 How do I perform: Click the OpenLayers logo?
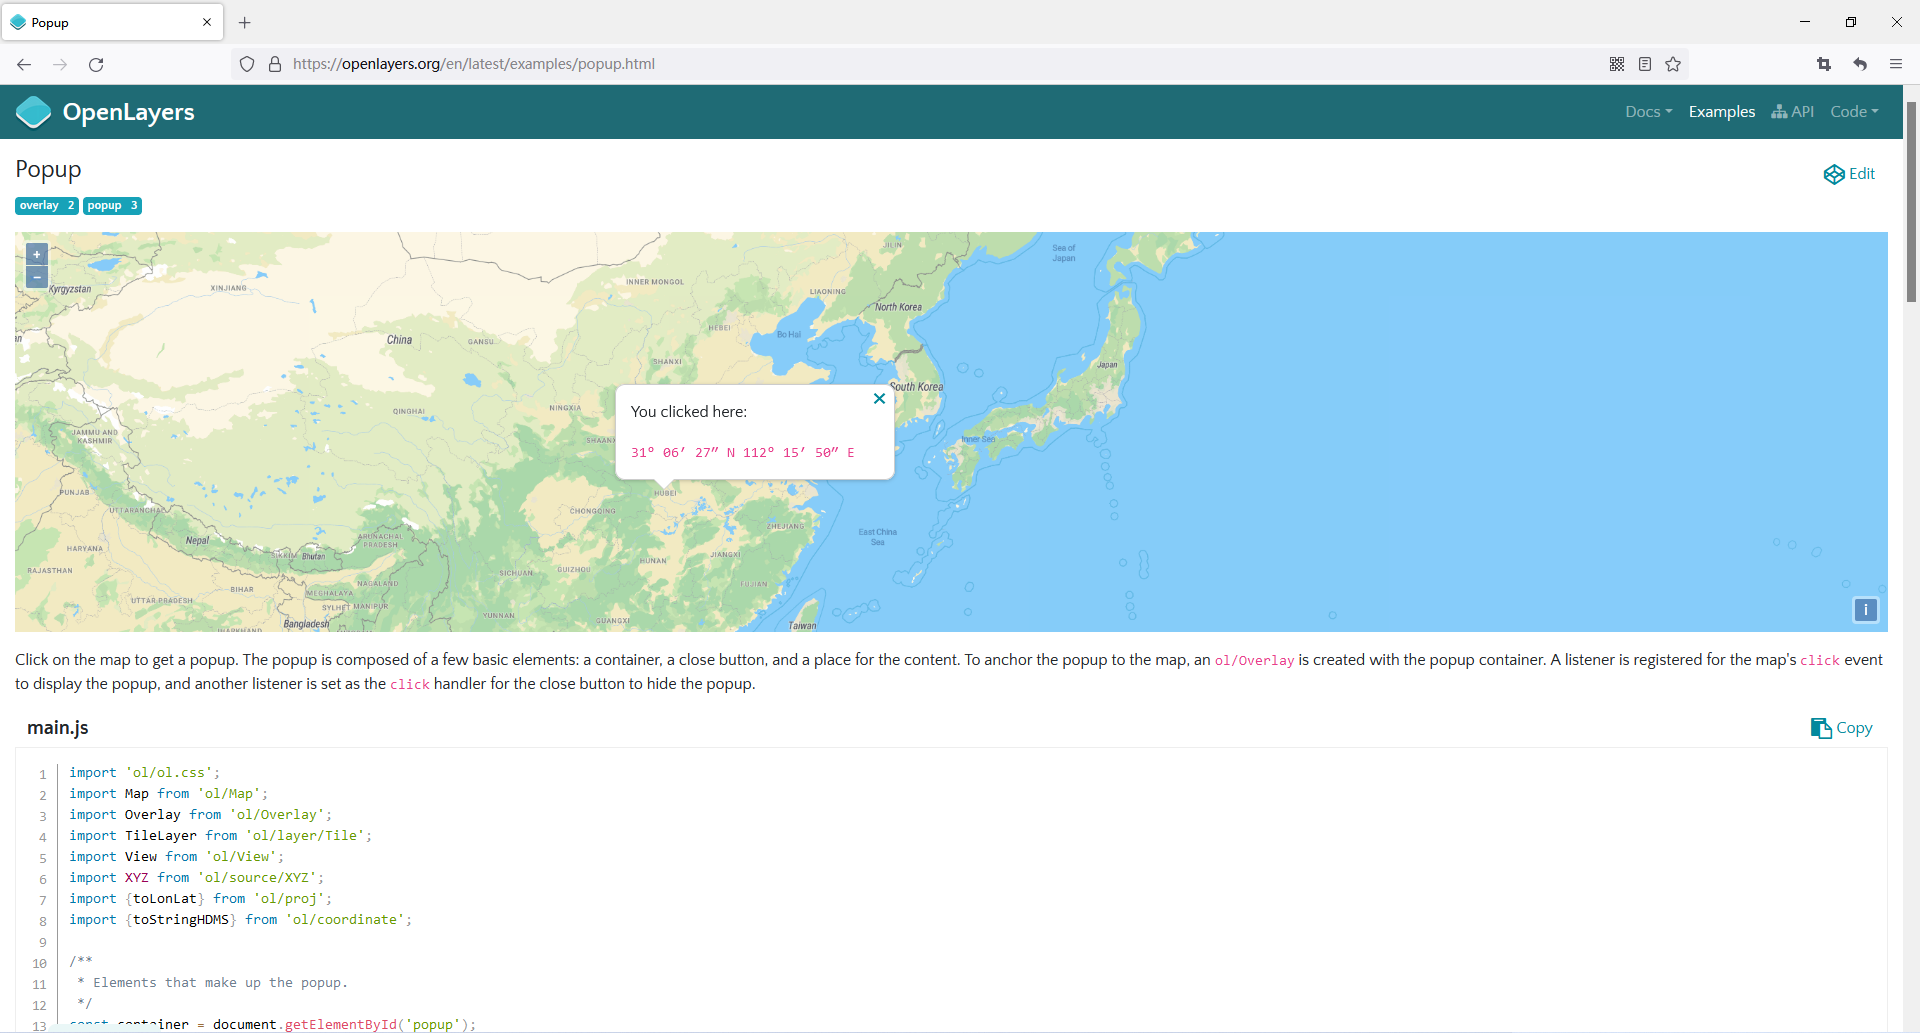pyautogui.click(x=105, y=112)
